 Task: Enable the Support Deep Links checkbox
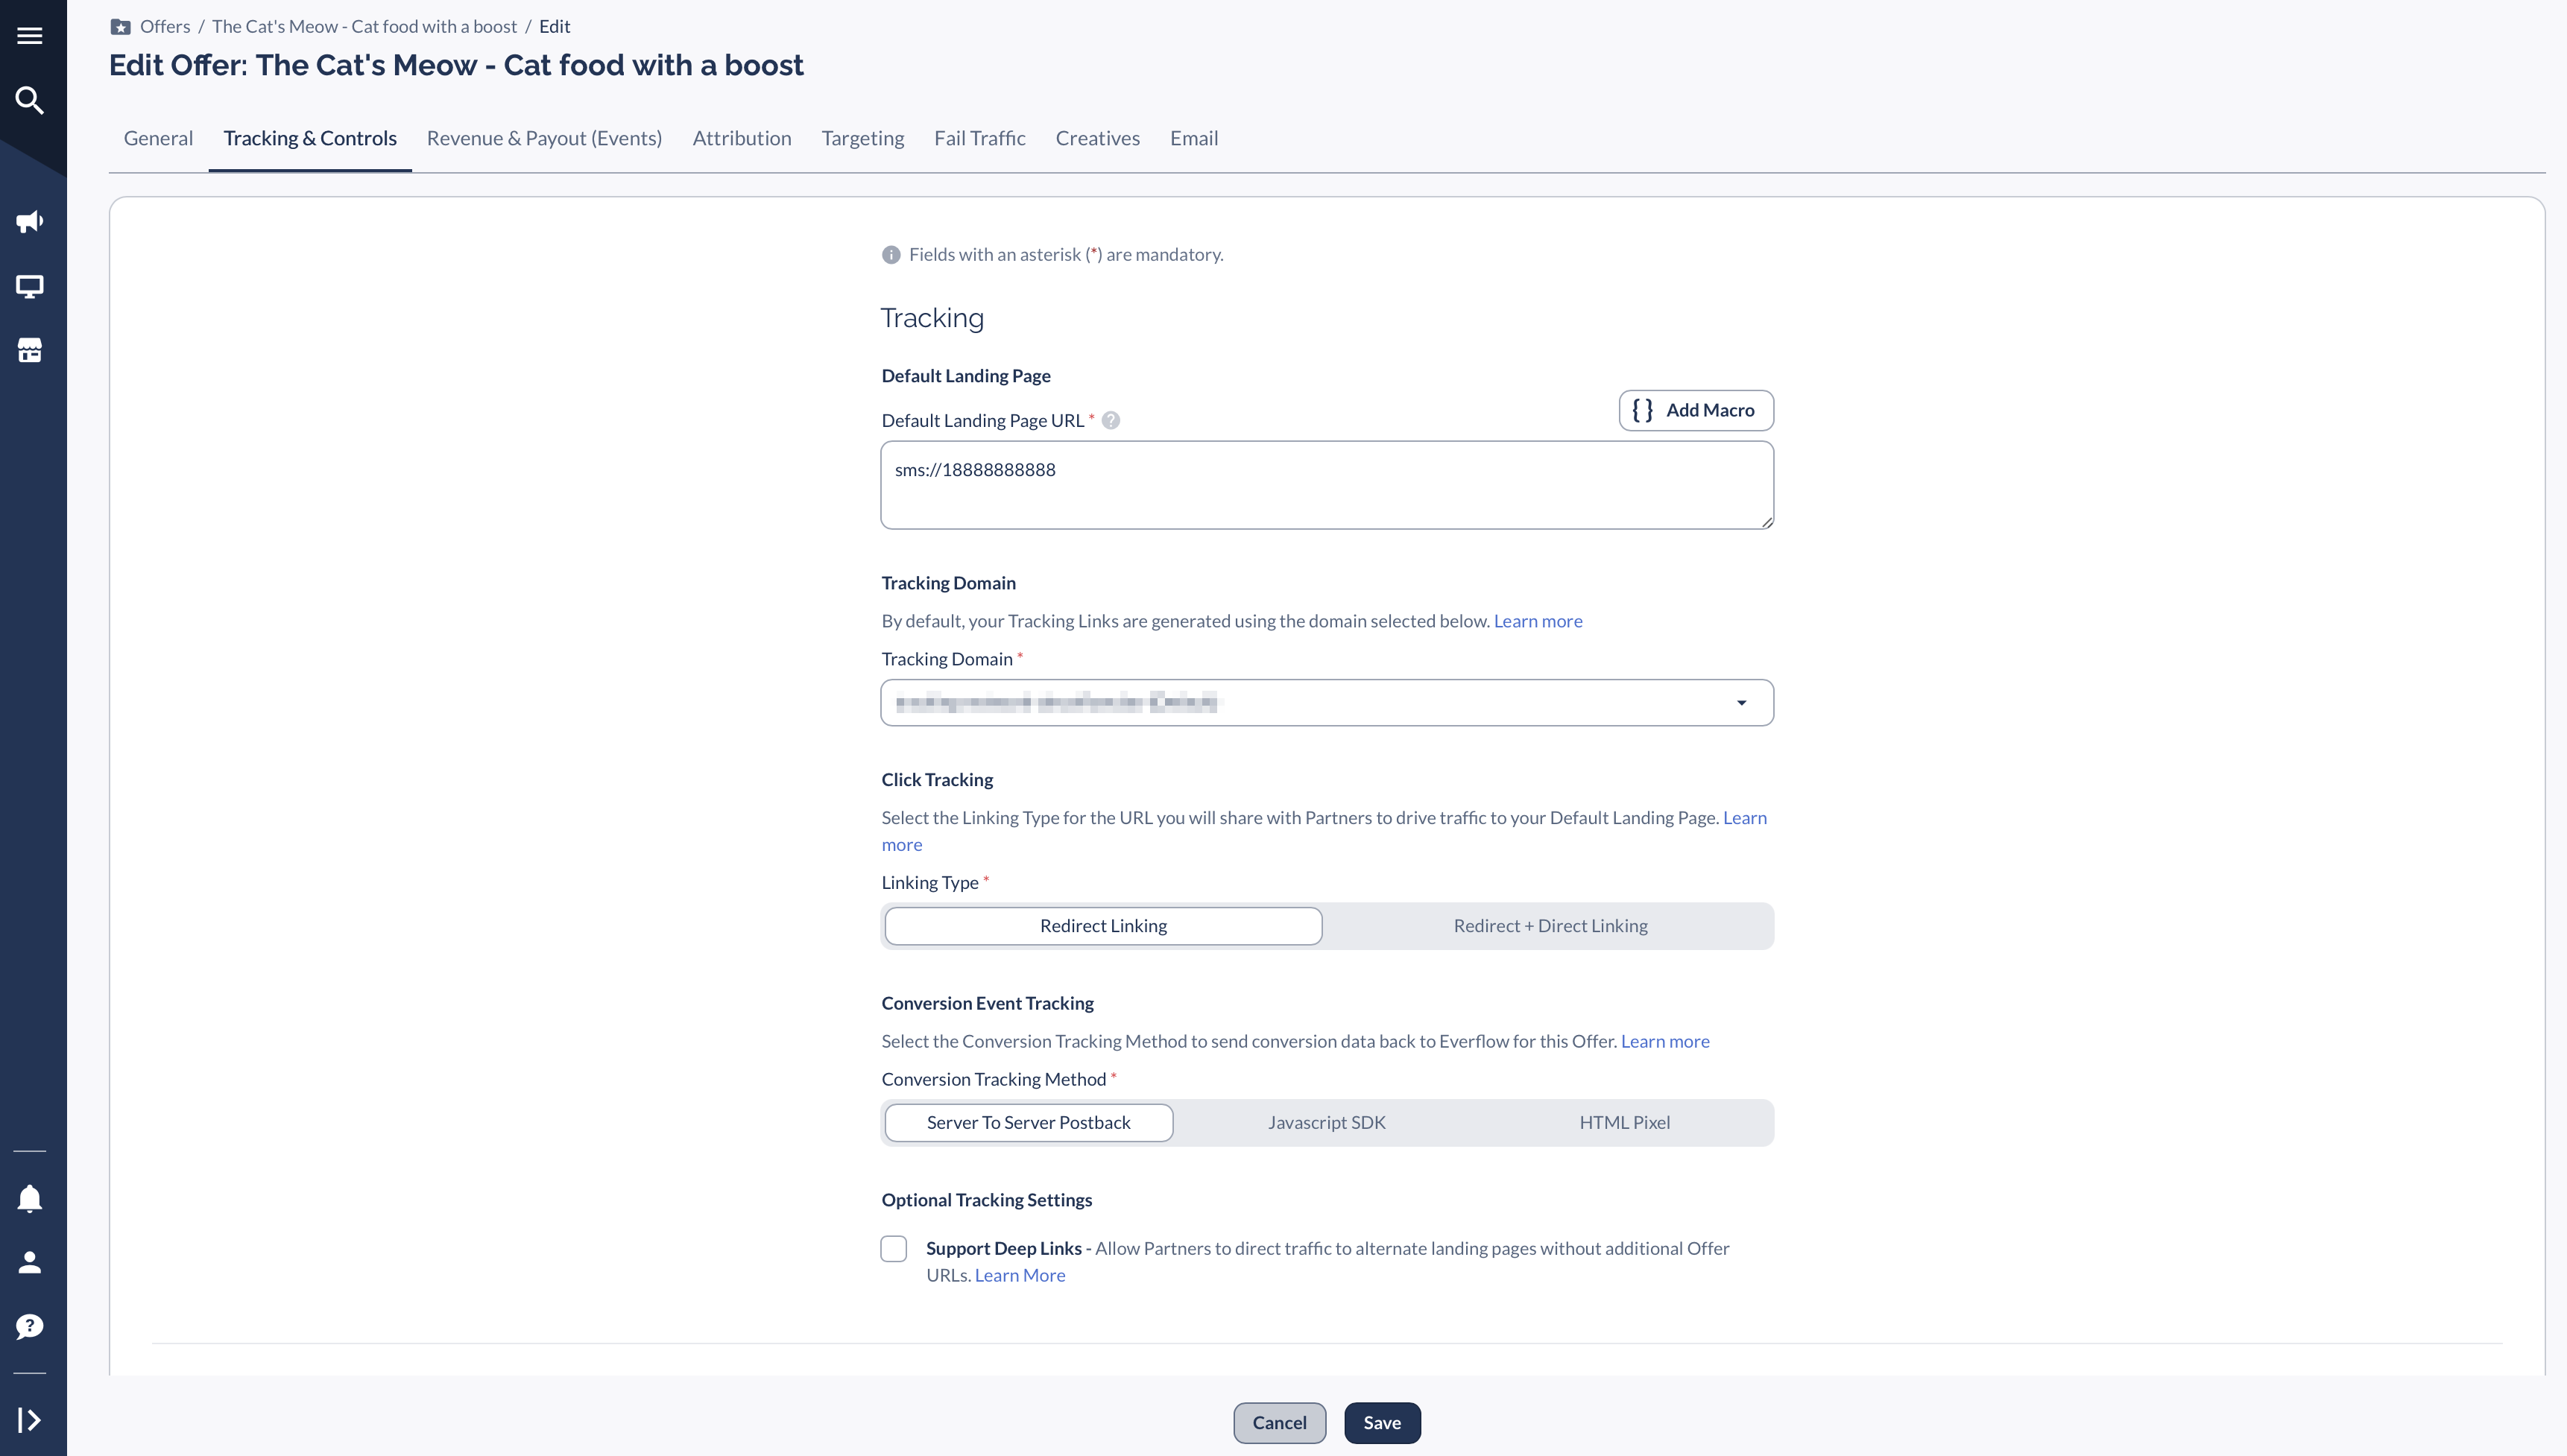point(894,1249)
